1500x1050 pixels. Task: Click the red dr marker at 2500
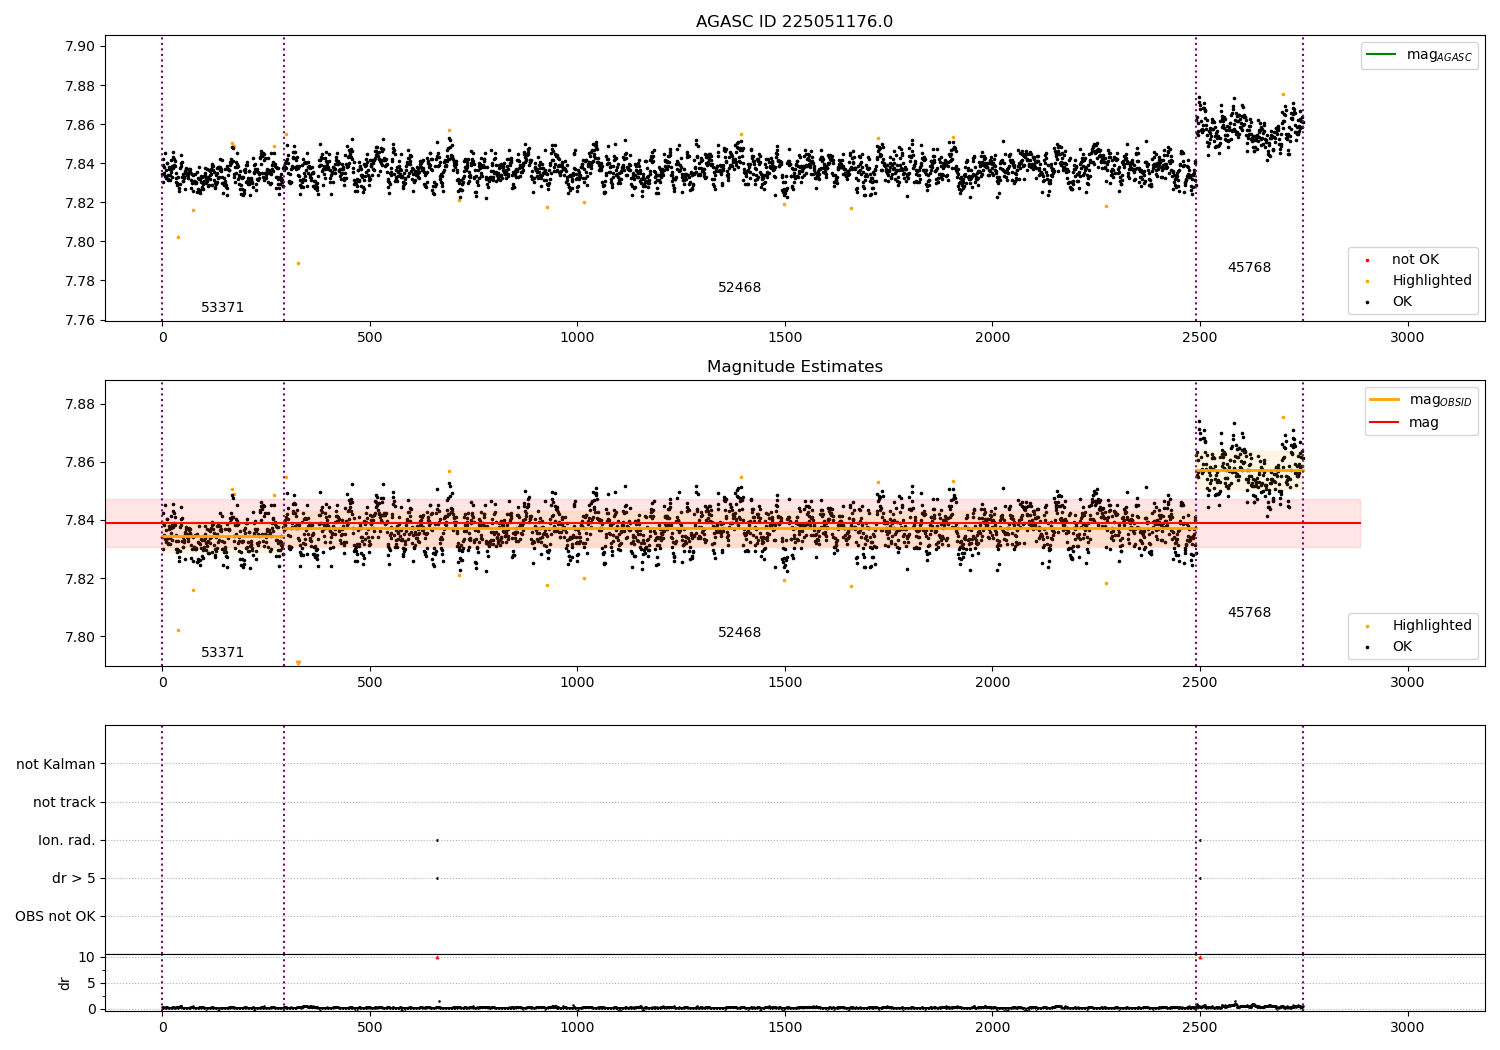tap(1200, 958)
